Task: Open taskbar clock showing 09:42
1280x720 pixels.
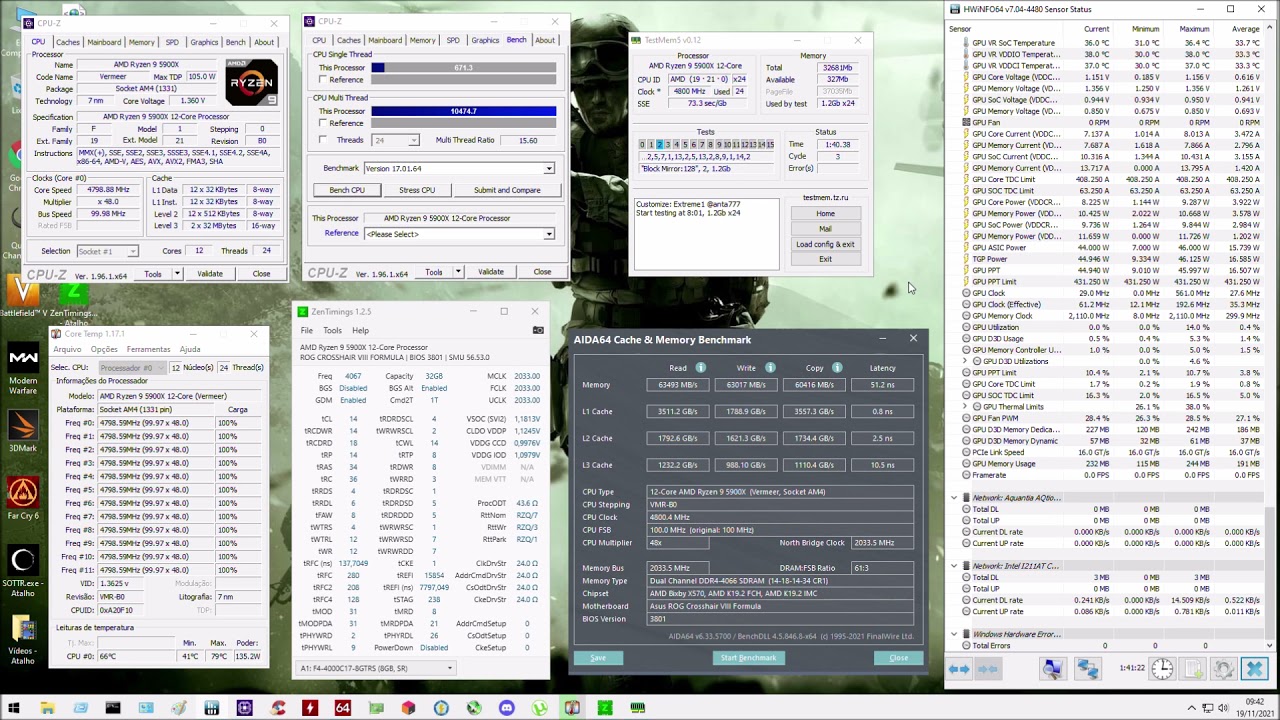Action: coord(1255,707)
